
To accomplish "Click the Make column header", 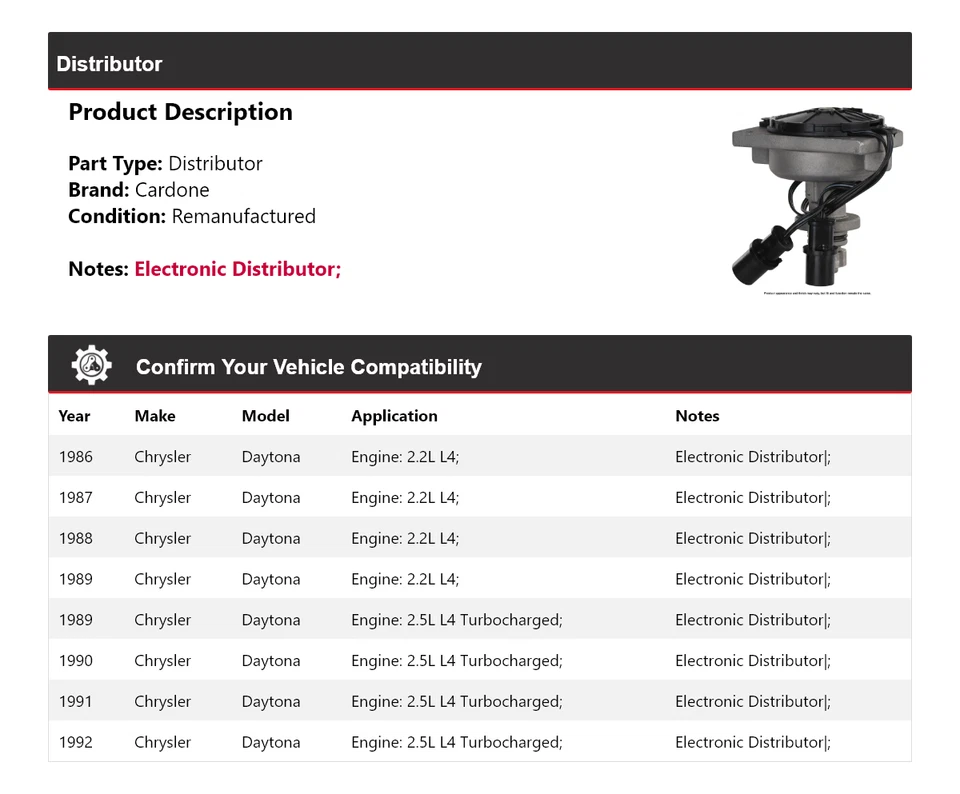I will coord(155,416).
